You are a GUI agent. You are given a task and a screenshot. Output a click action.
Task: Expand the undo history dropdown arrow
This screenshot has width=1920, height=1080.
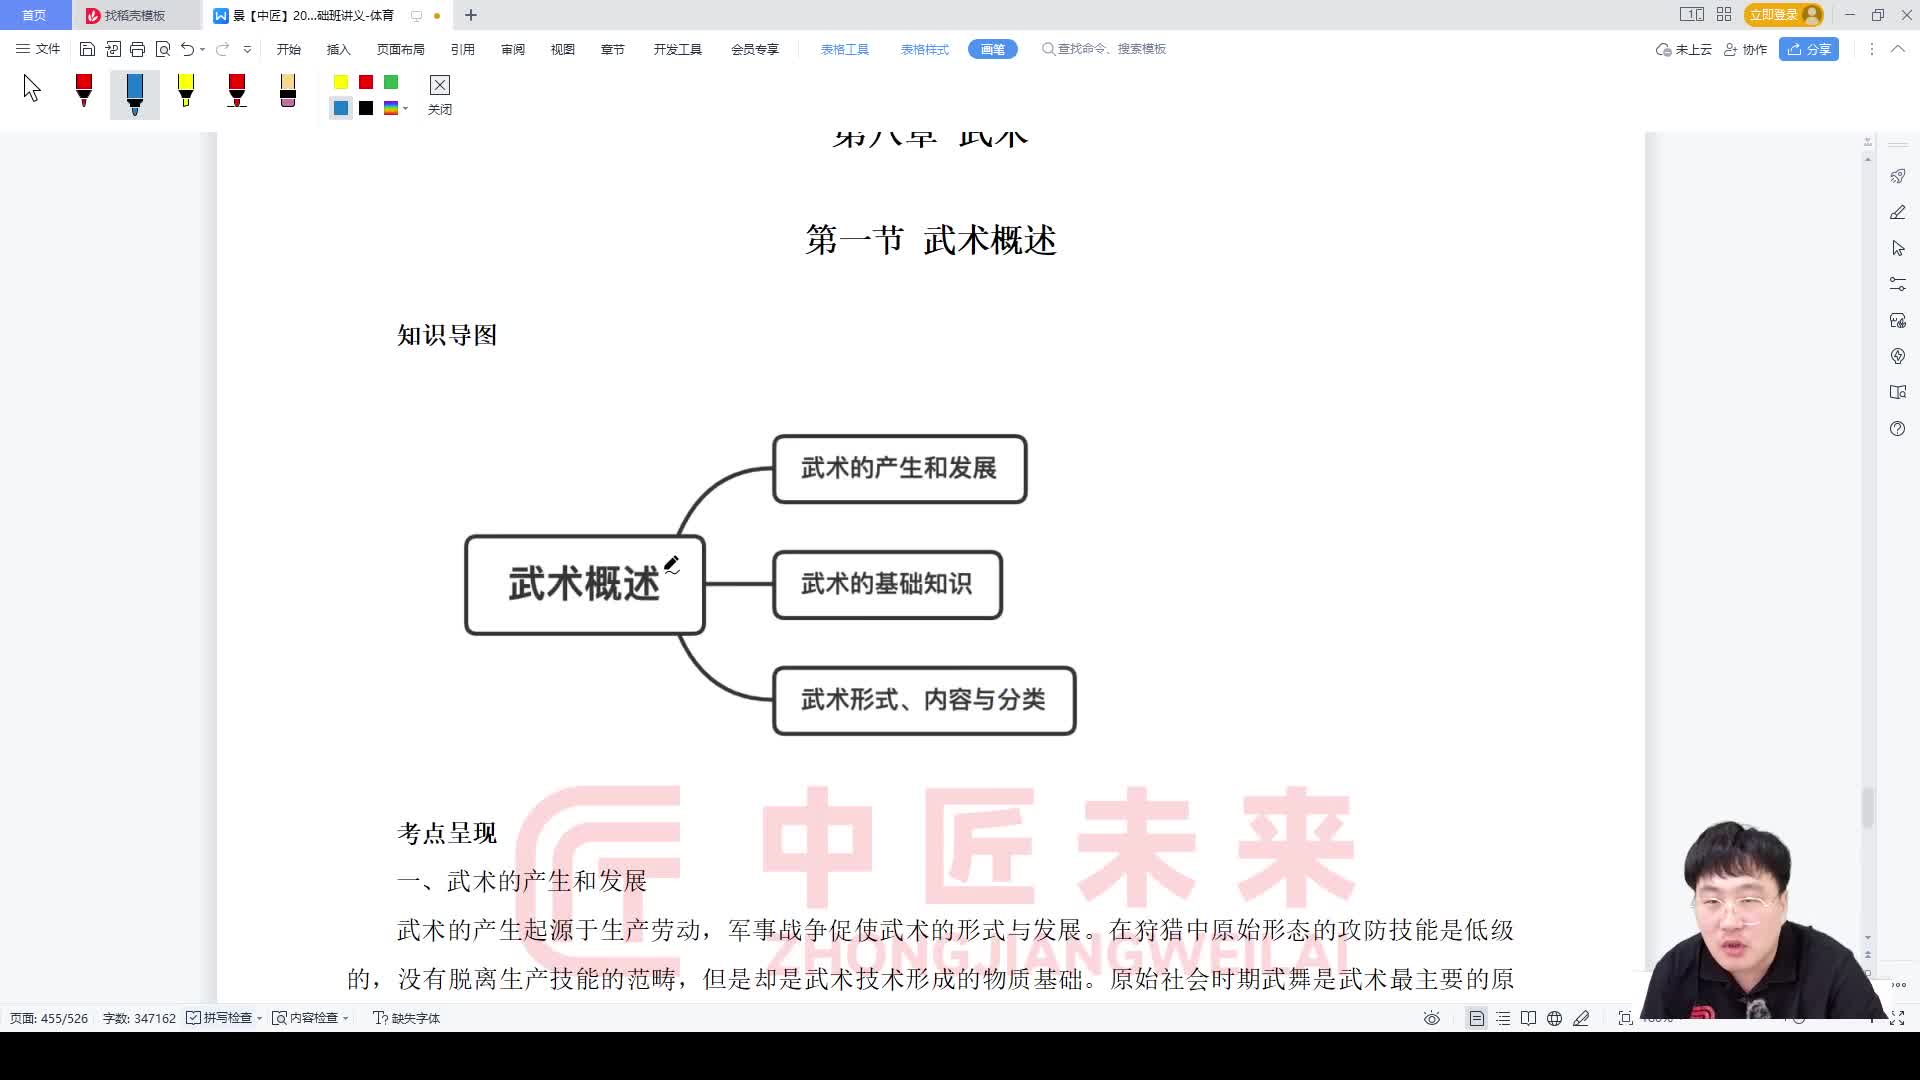click(202, 48)
